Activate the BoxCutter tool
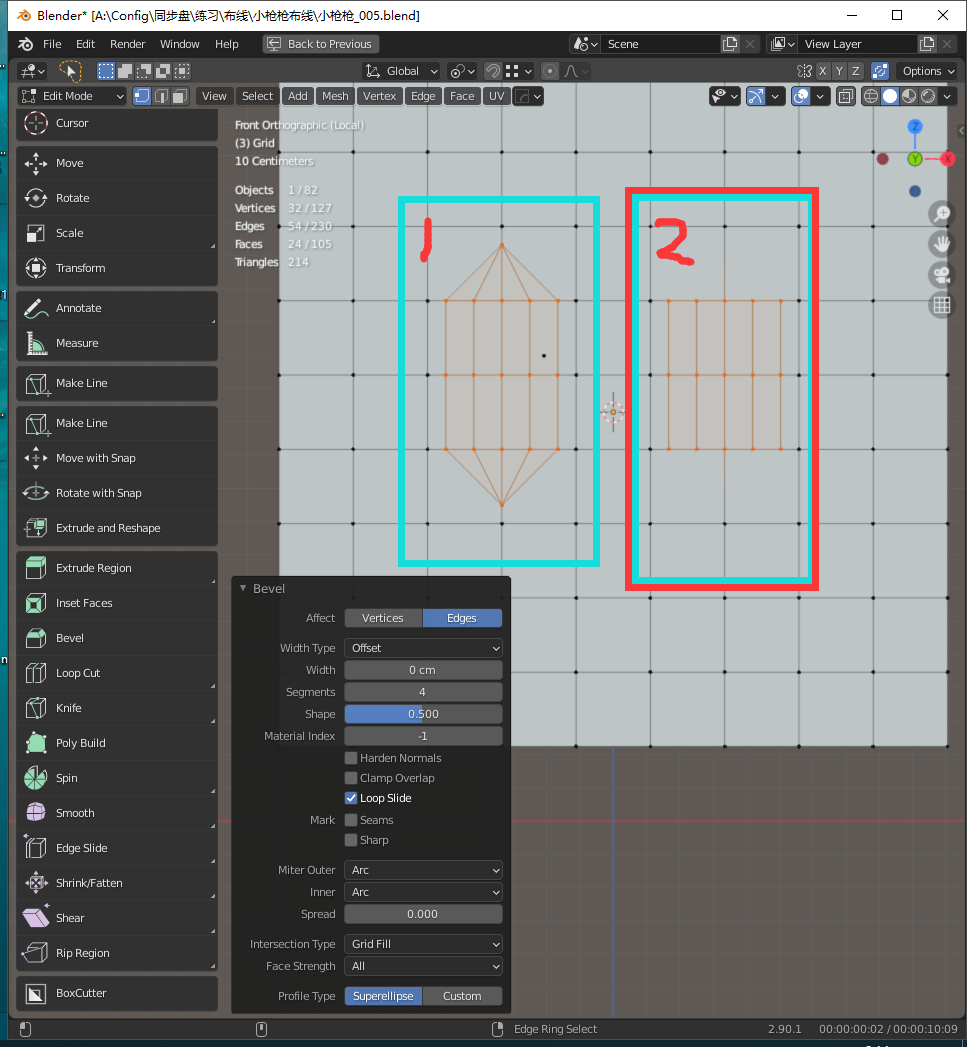 117,994
